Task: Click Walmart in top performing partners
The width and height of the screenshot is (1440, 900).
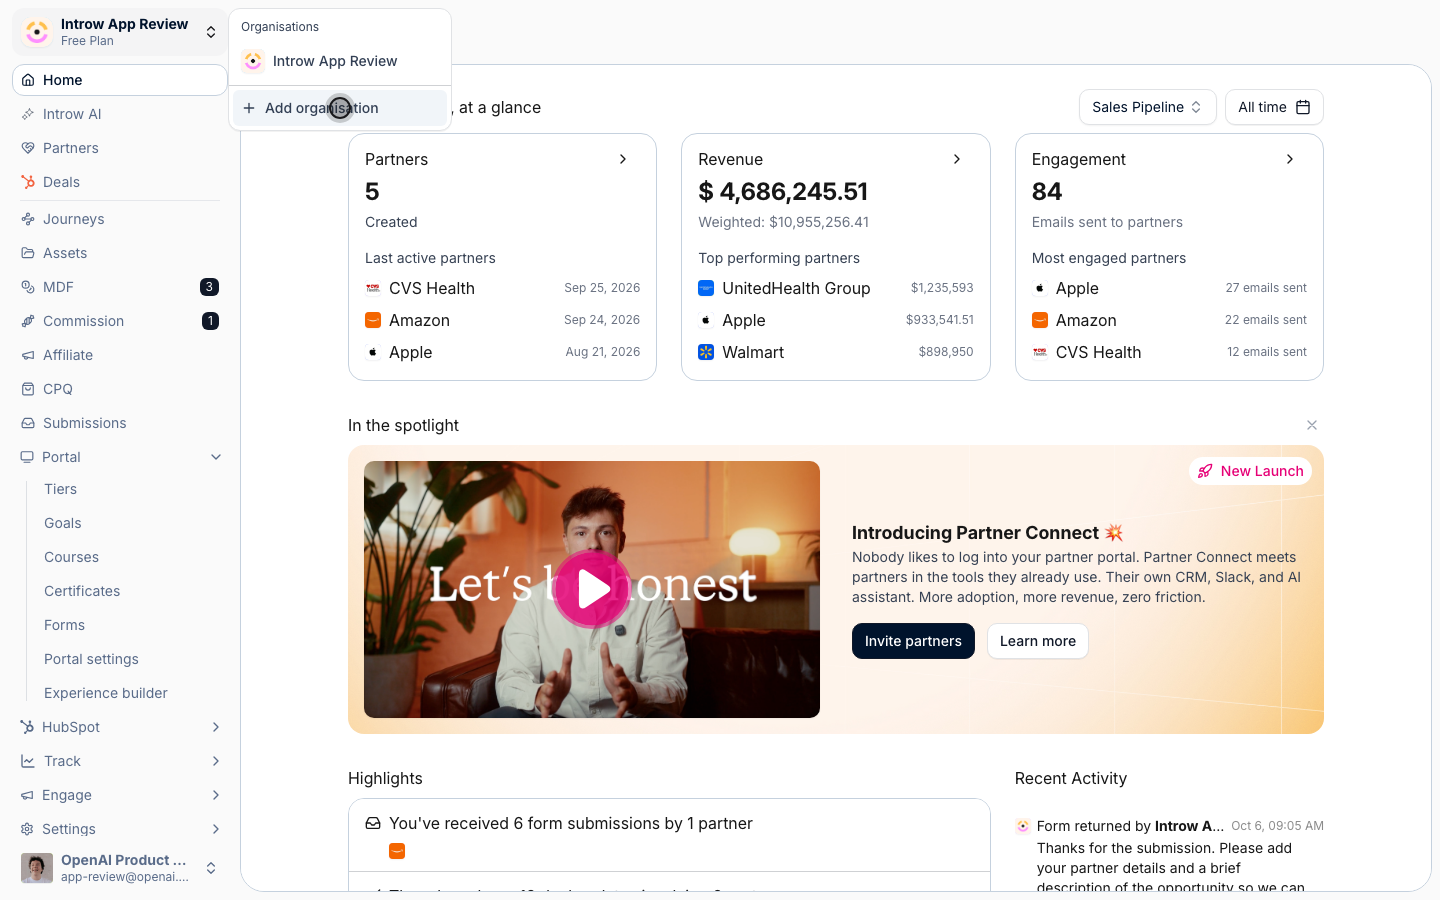Action: [x=753, y=352]
